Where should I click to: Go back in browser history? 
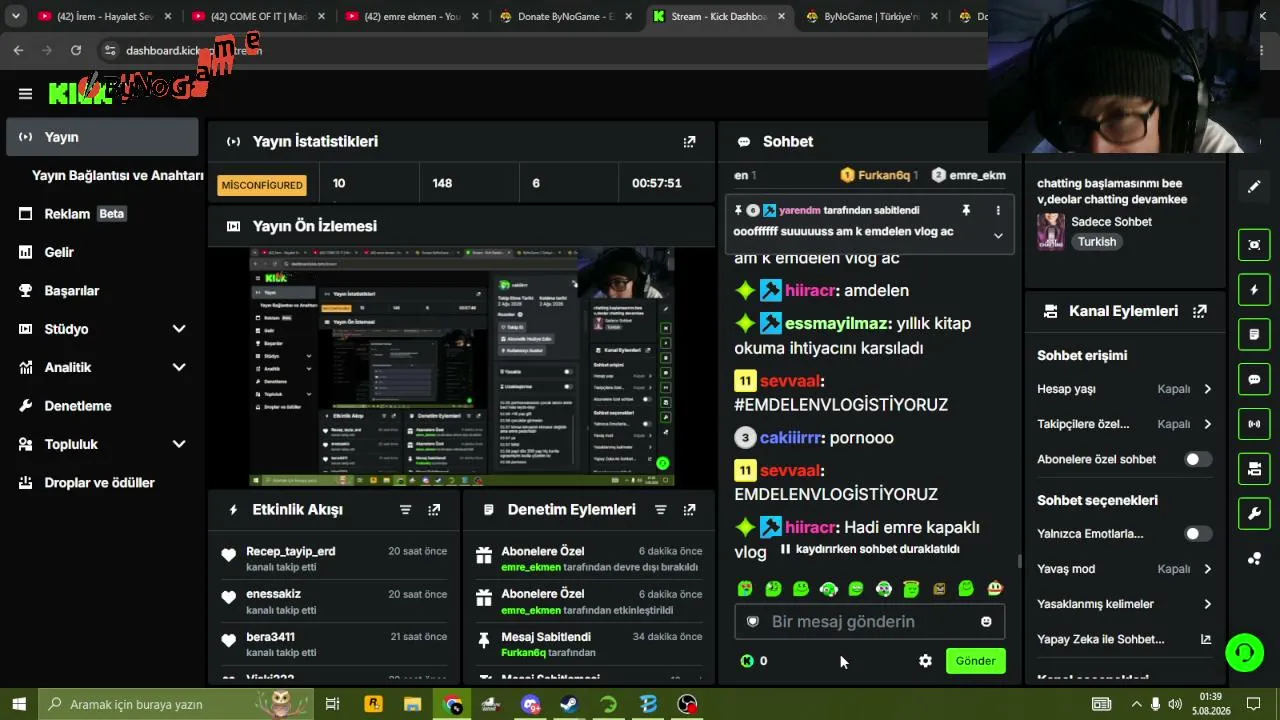click(19, 50)
